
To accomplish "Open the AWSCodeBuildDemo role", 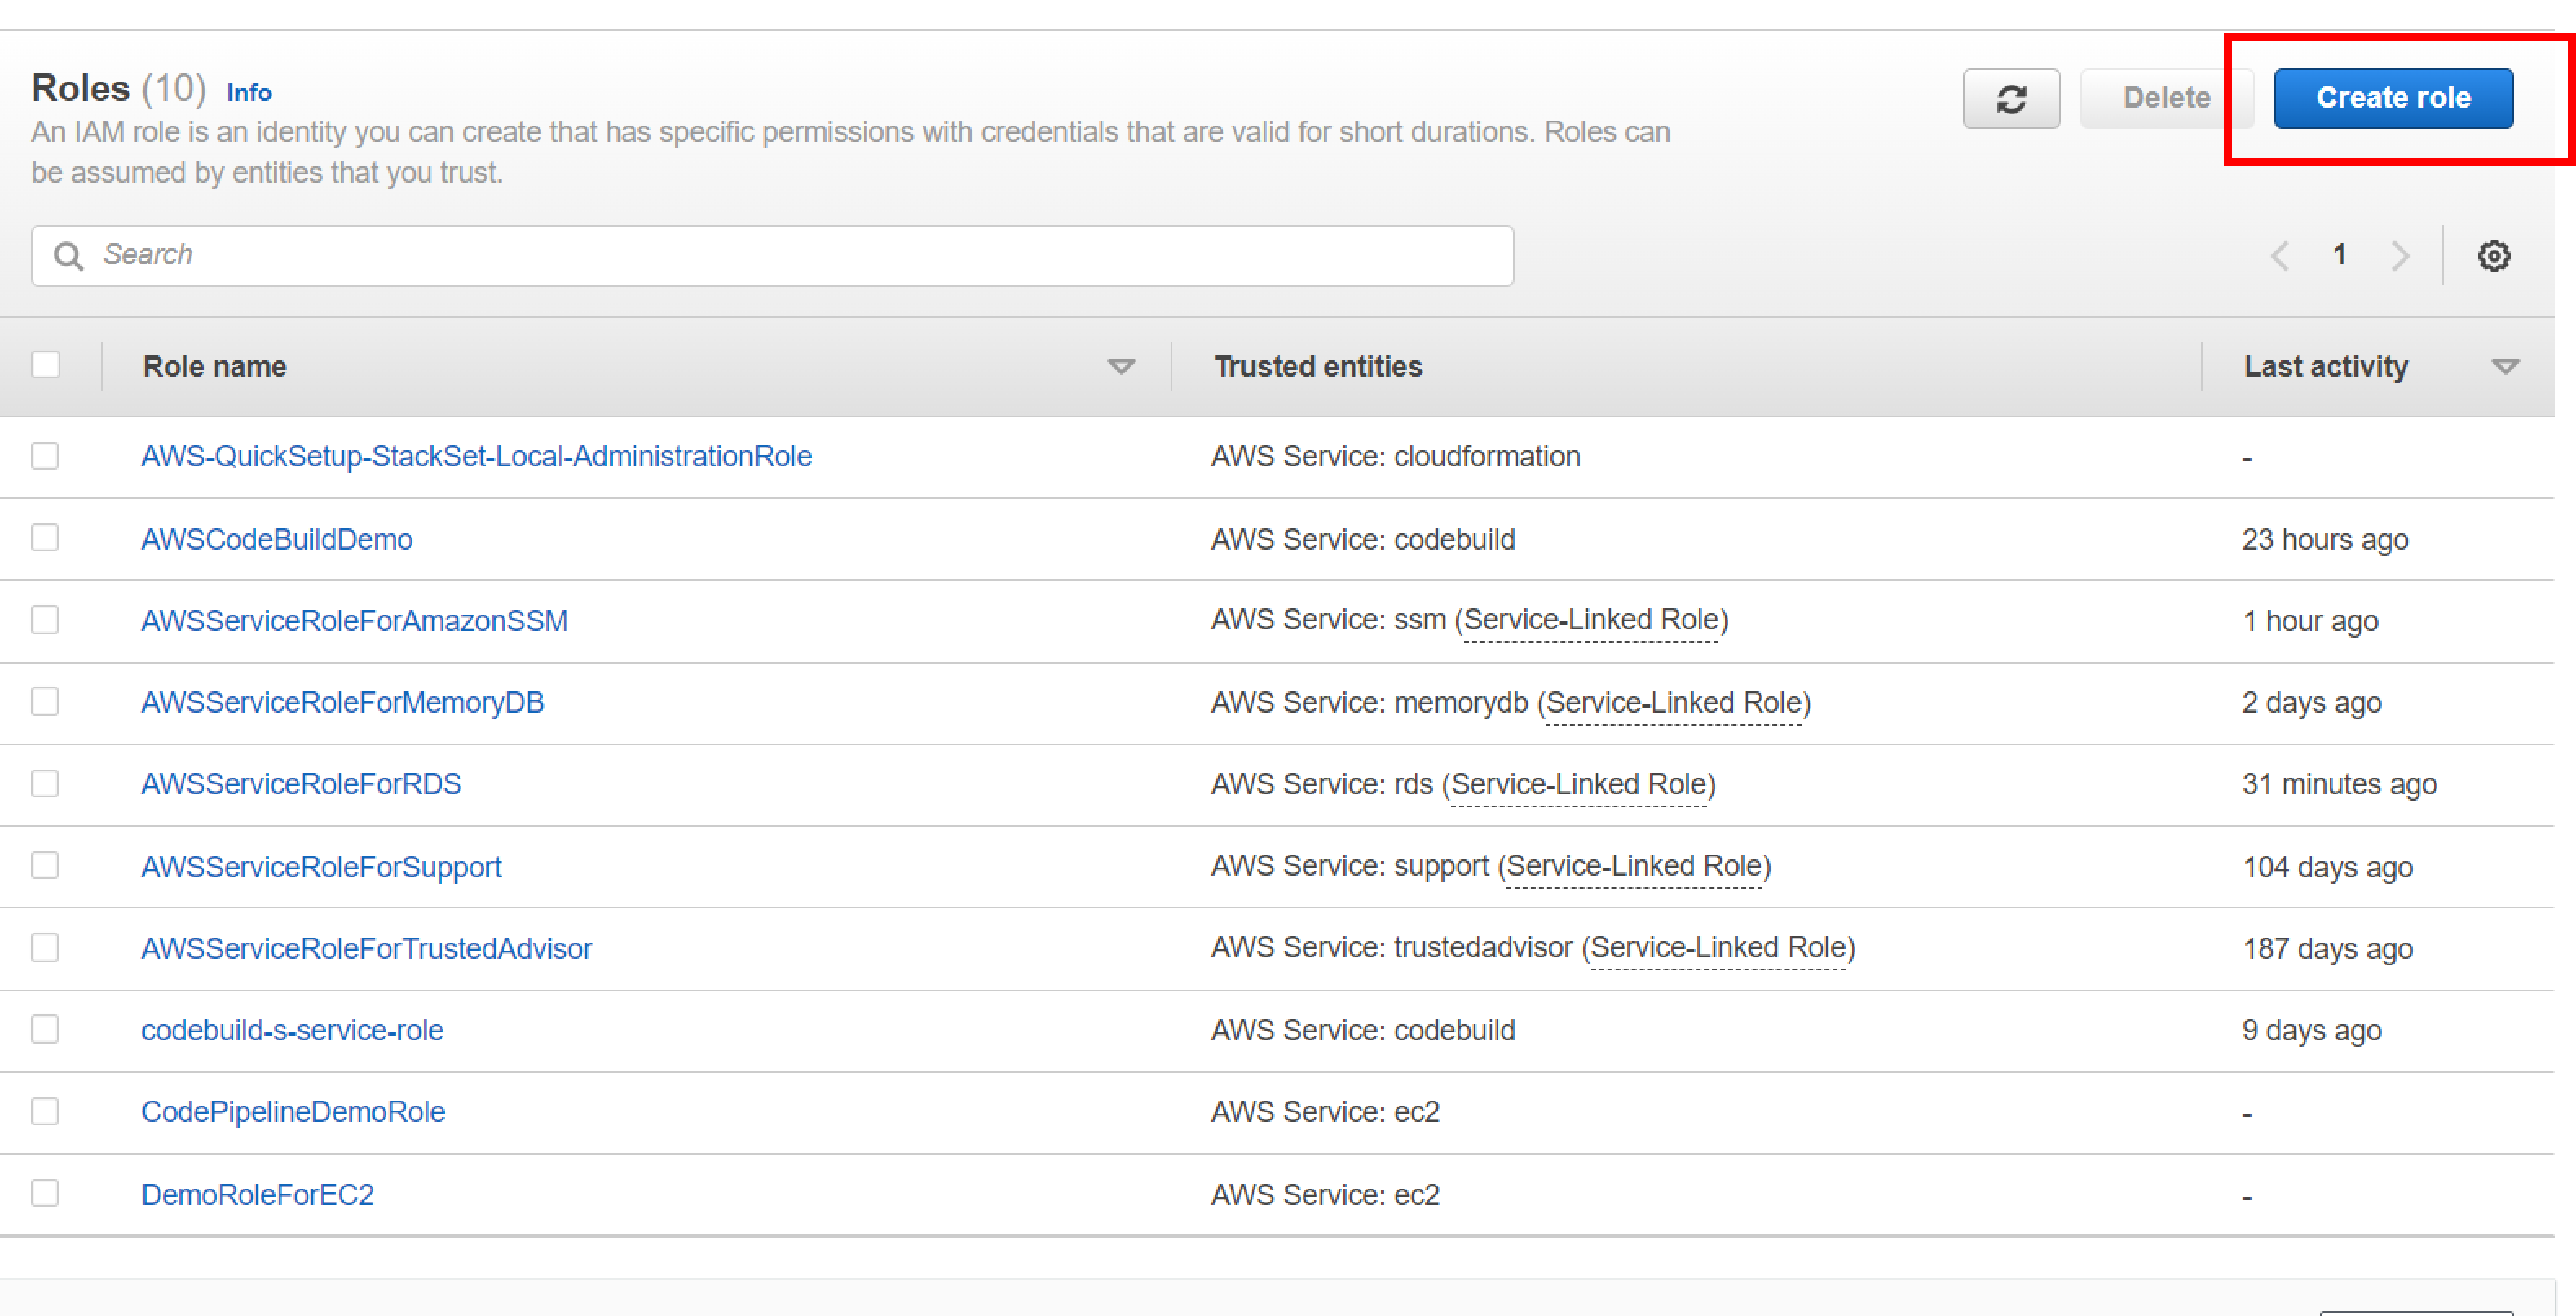I will [277, 540].
